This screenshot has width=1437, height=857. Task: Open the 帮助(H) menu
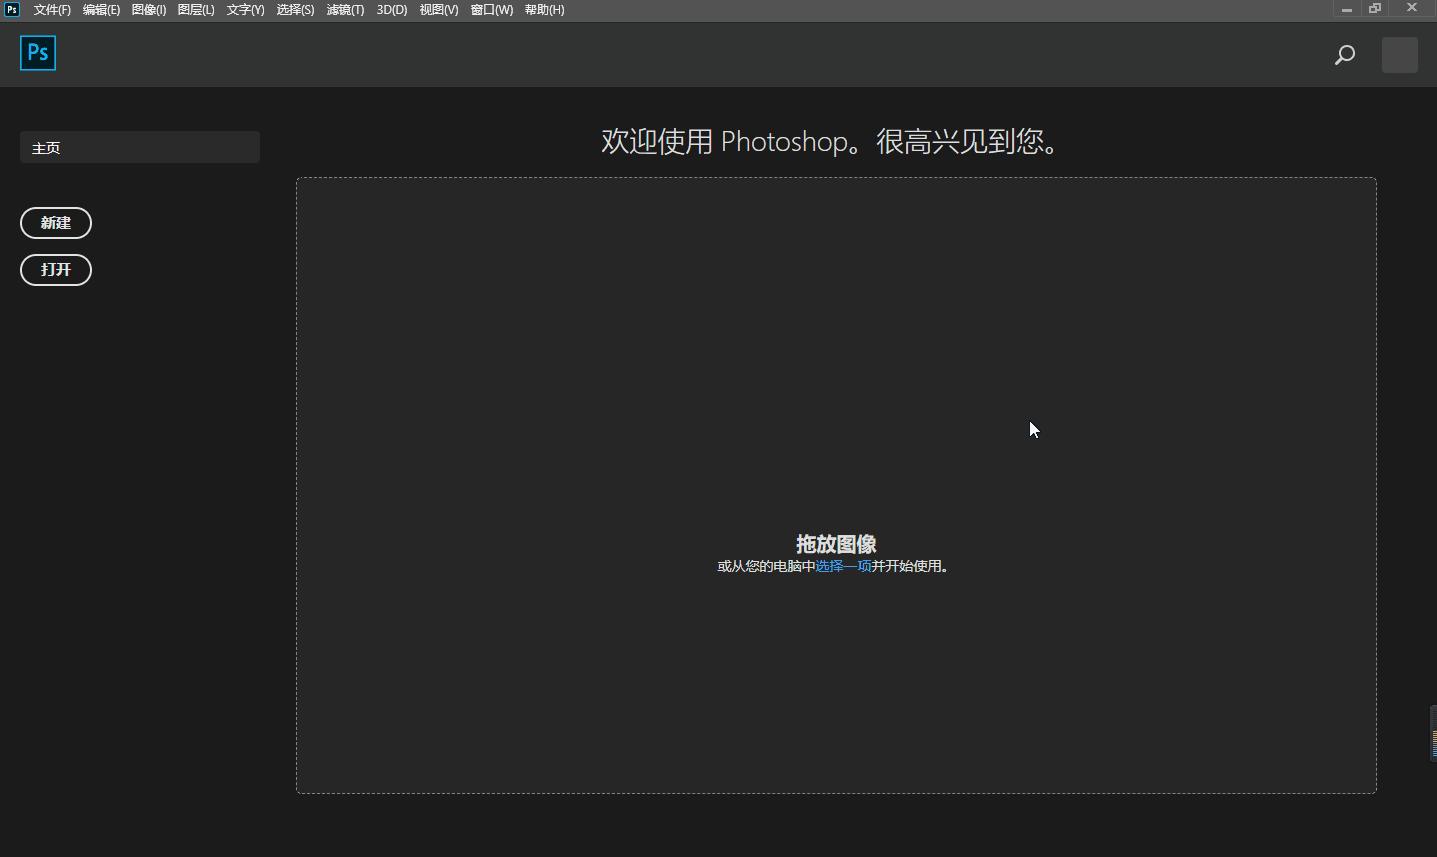[544, 10]
